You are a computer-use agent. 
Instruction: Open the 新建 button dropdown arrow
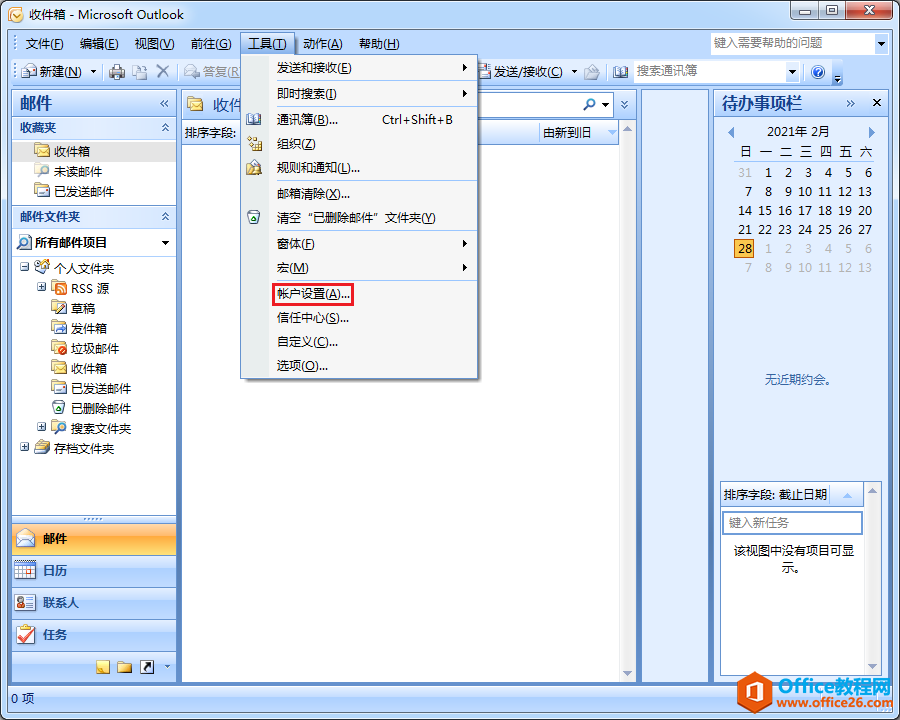(93, 72)
